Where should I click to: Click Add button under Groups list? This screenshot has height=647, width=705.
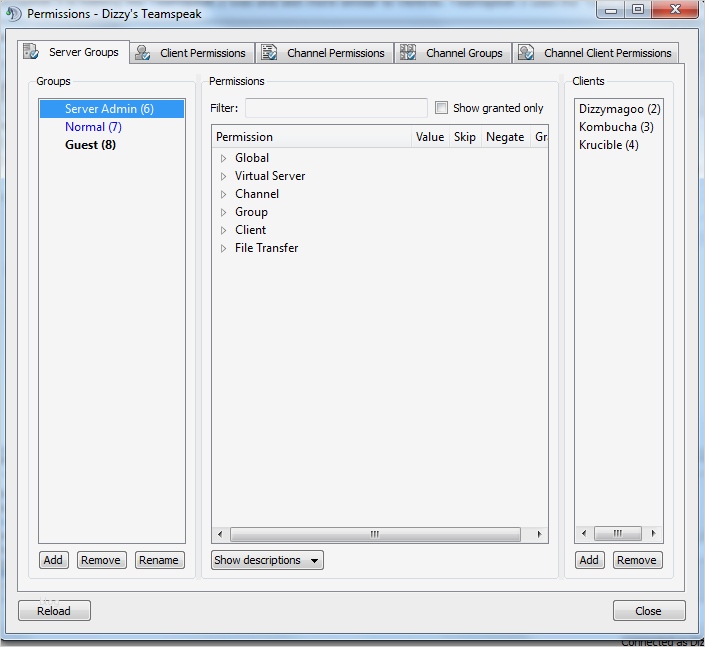[x=54, y=560]
